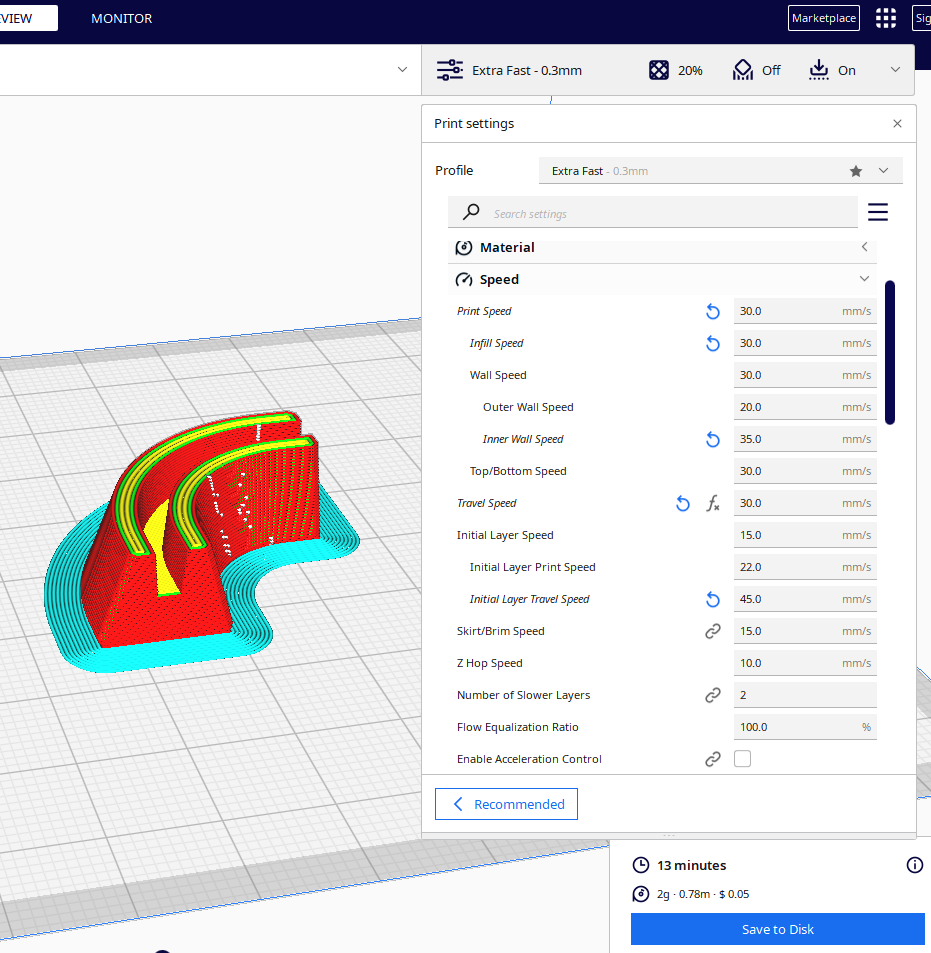The height and width of the screenshot is (953, 931).
Task: Open the settings visibility hamburger menu
Action: tap(877, 212)
